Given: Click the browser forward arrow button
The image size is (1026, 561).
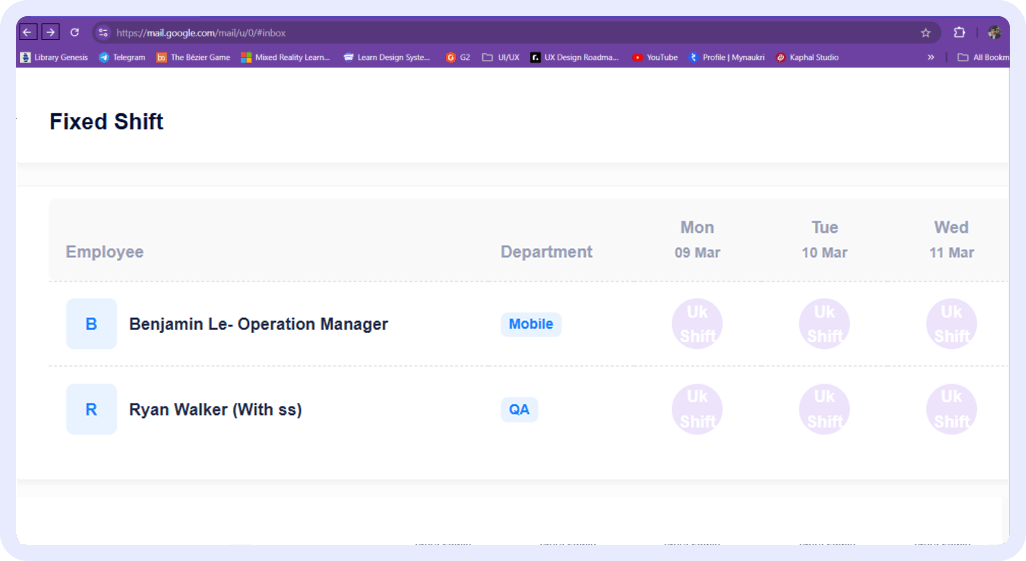Looking at the screenshot, I should [x=50, y=32].
